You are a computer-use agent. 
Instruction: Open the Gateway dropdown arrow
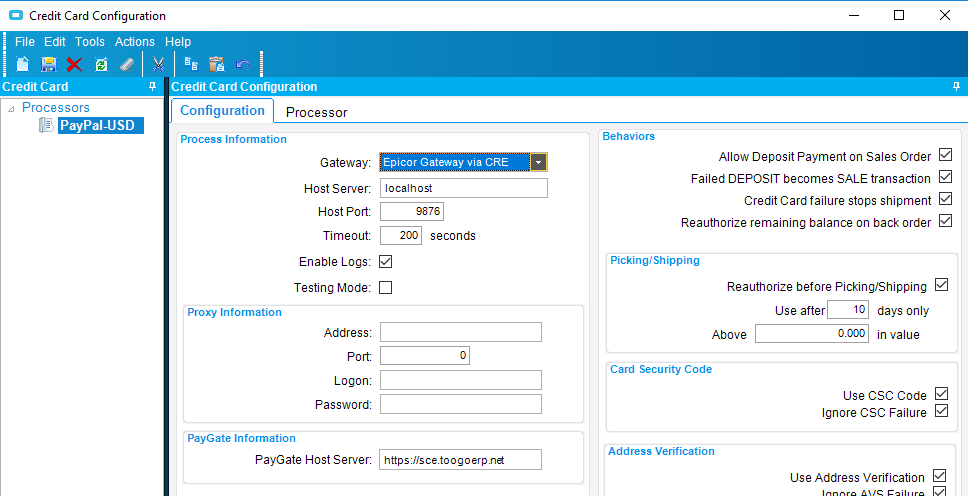coord(539,162)
